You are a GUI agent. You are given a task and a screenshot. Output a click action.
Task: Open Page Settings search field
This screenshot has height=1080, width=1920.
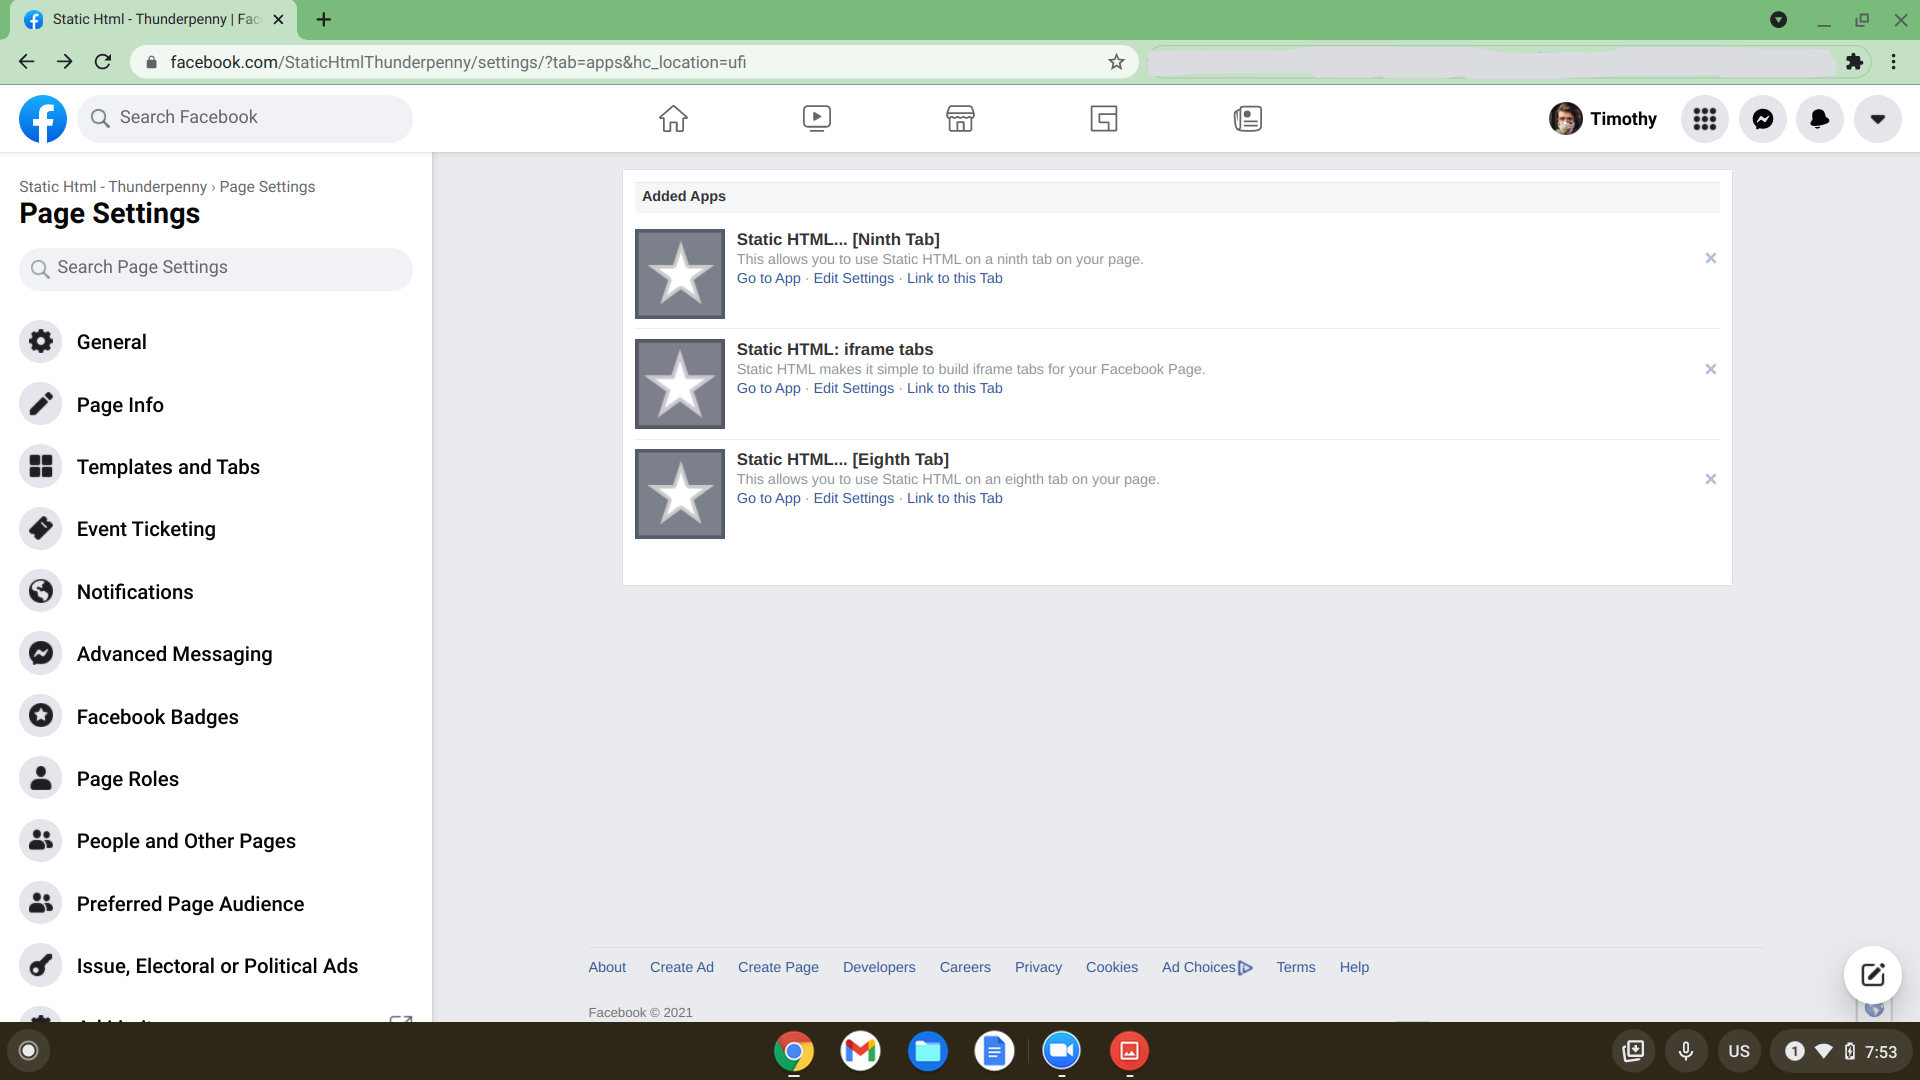tap(215, 268)
